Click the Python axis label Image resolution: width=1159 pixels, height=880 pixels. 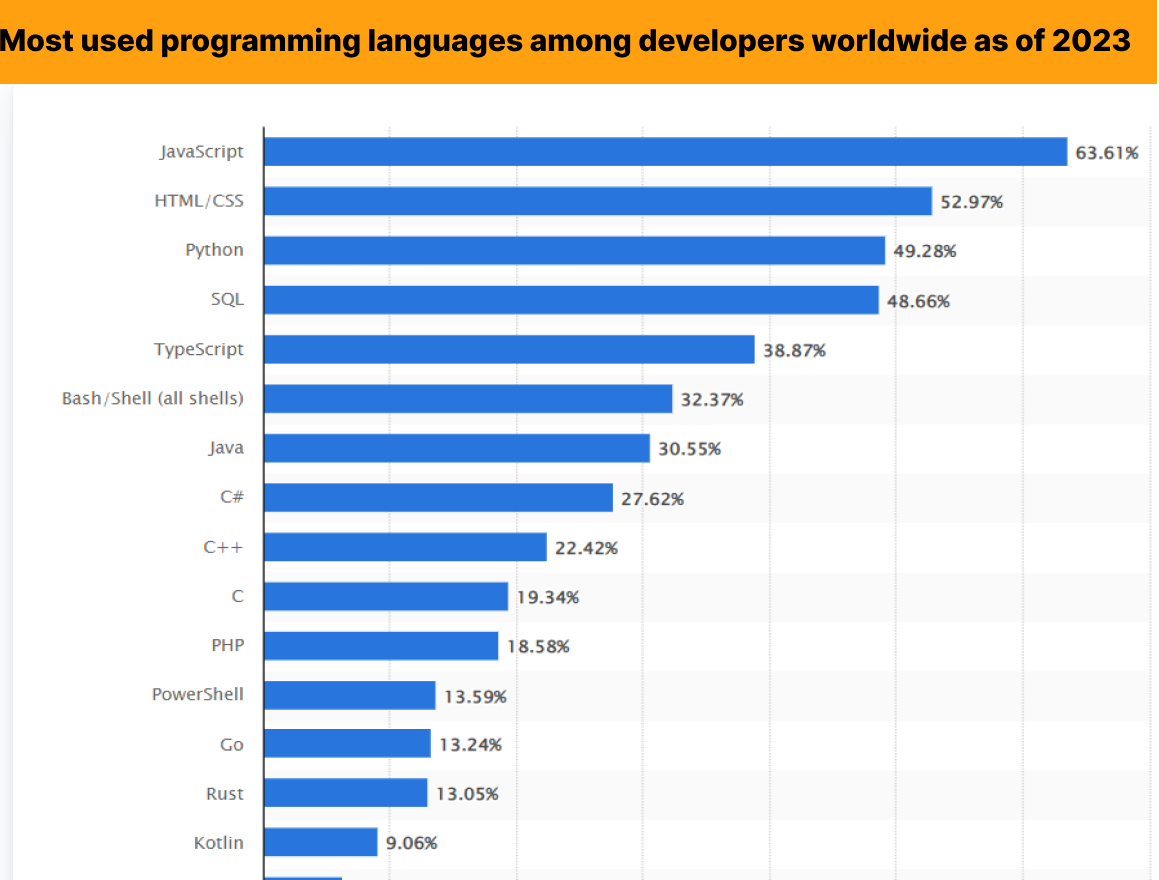pyautogui.click(x=214, y=250)
